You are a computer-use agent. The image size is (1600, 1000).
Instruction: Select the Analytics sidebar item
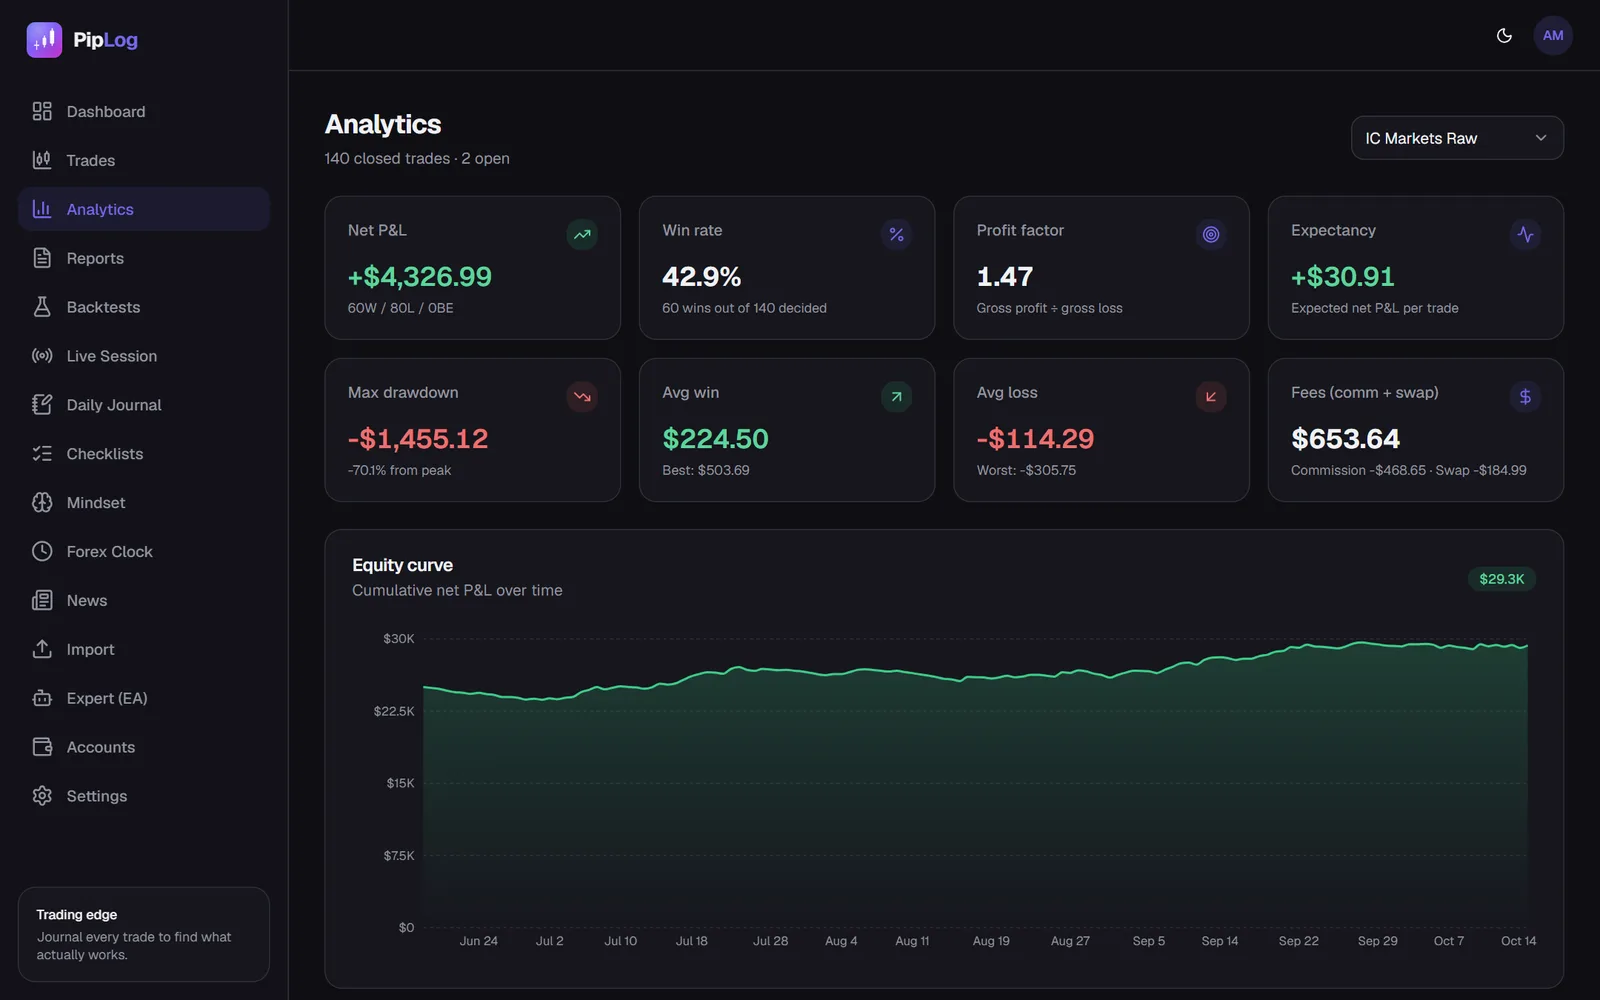144,209
